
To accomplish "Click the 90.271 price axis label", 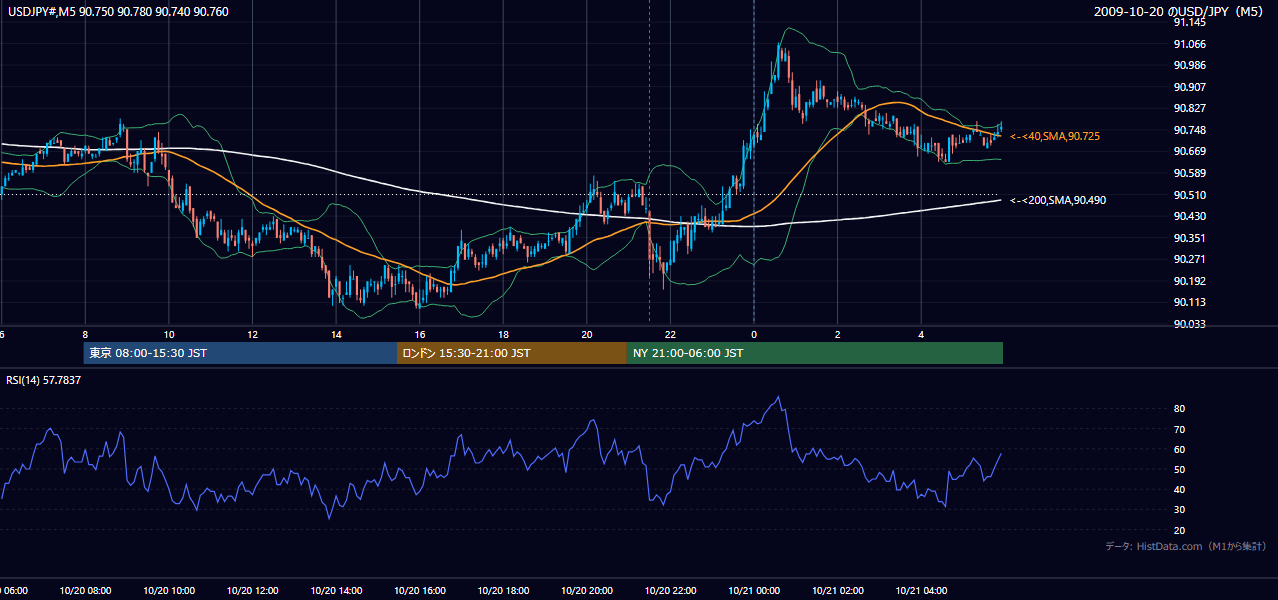I will click(1189, 260).
